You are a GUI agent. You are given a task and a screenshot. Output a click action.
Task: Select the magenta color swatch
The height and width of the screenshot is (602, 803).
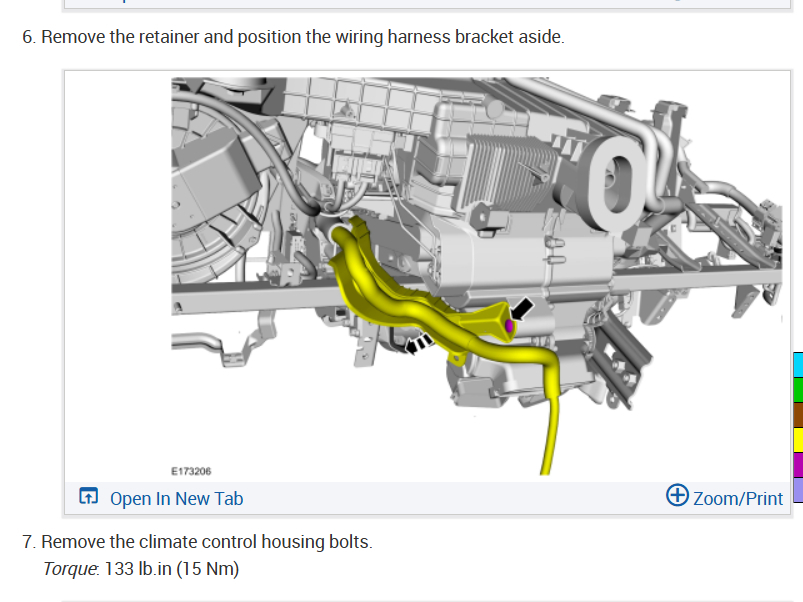tap(798, 465)
